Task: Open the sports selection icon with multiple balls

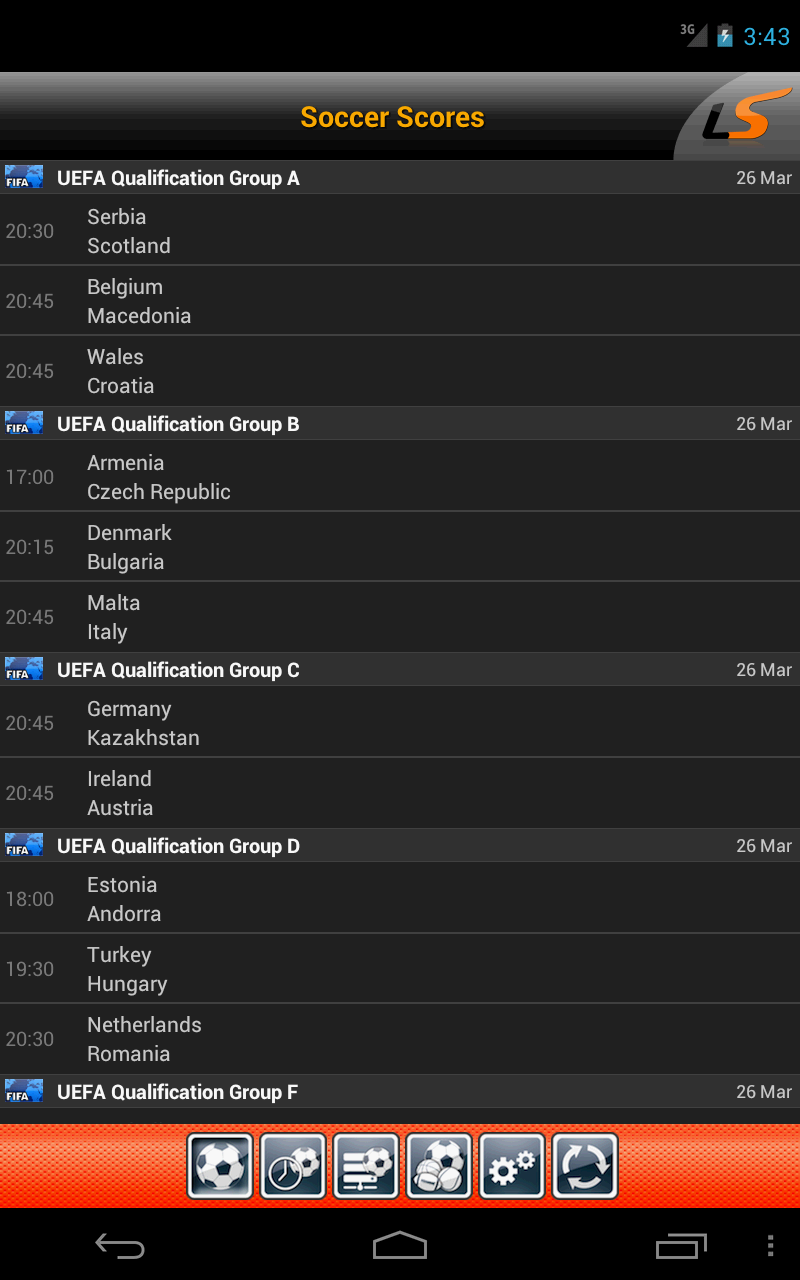Action: pyautogui.click(x=439, y=1165)
